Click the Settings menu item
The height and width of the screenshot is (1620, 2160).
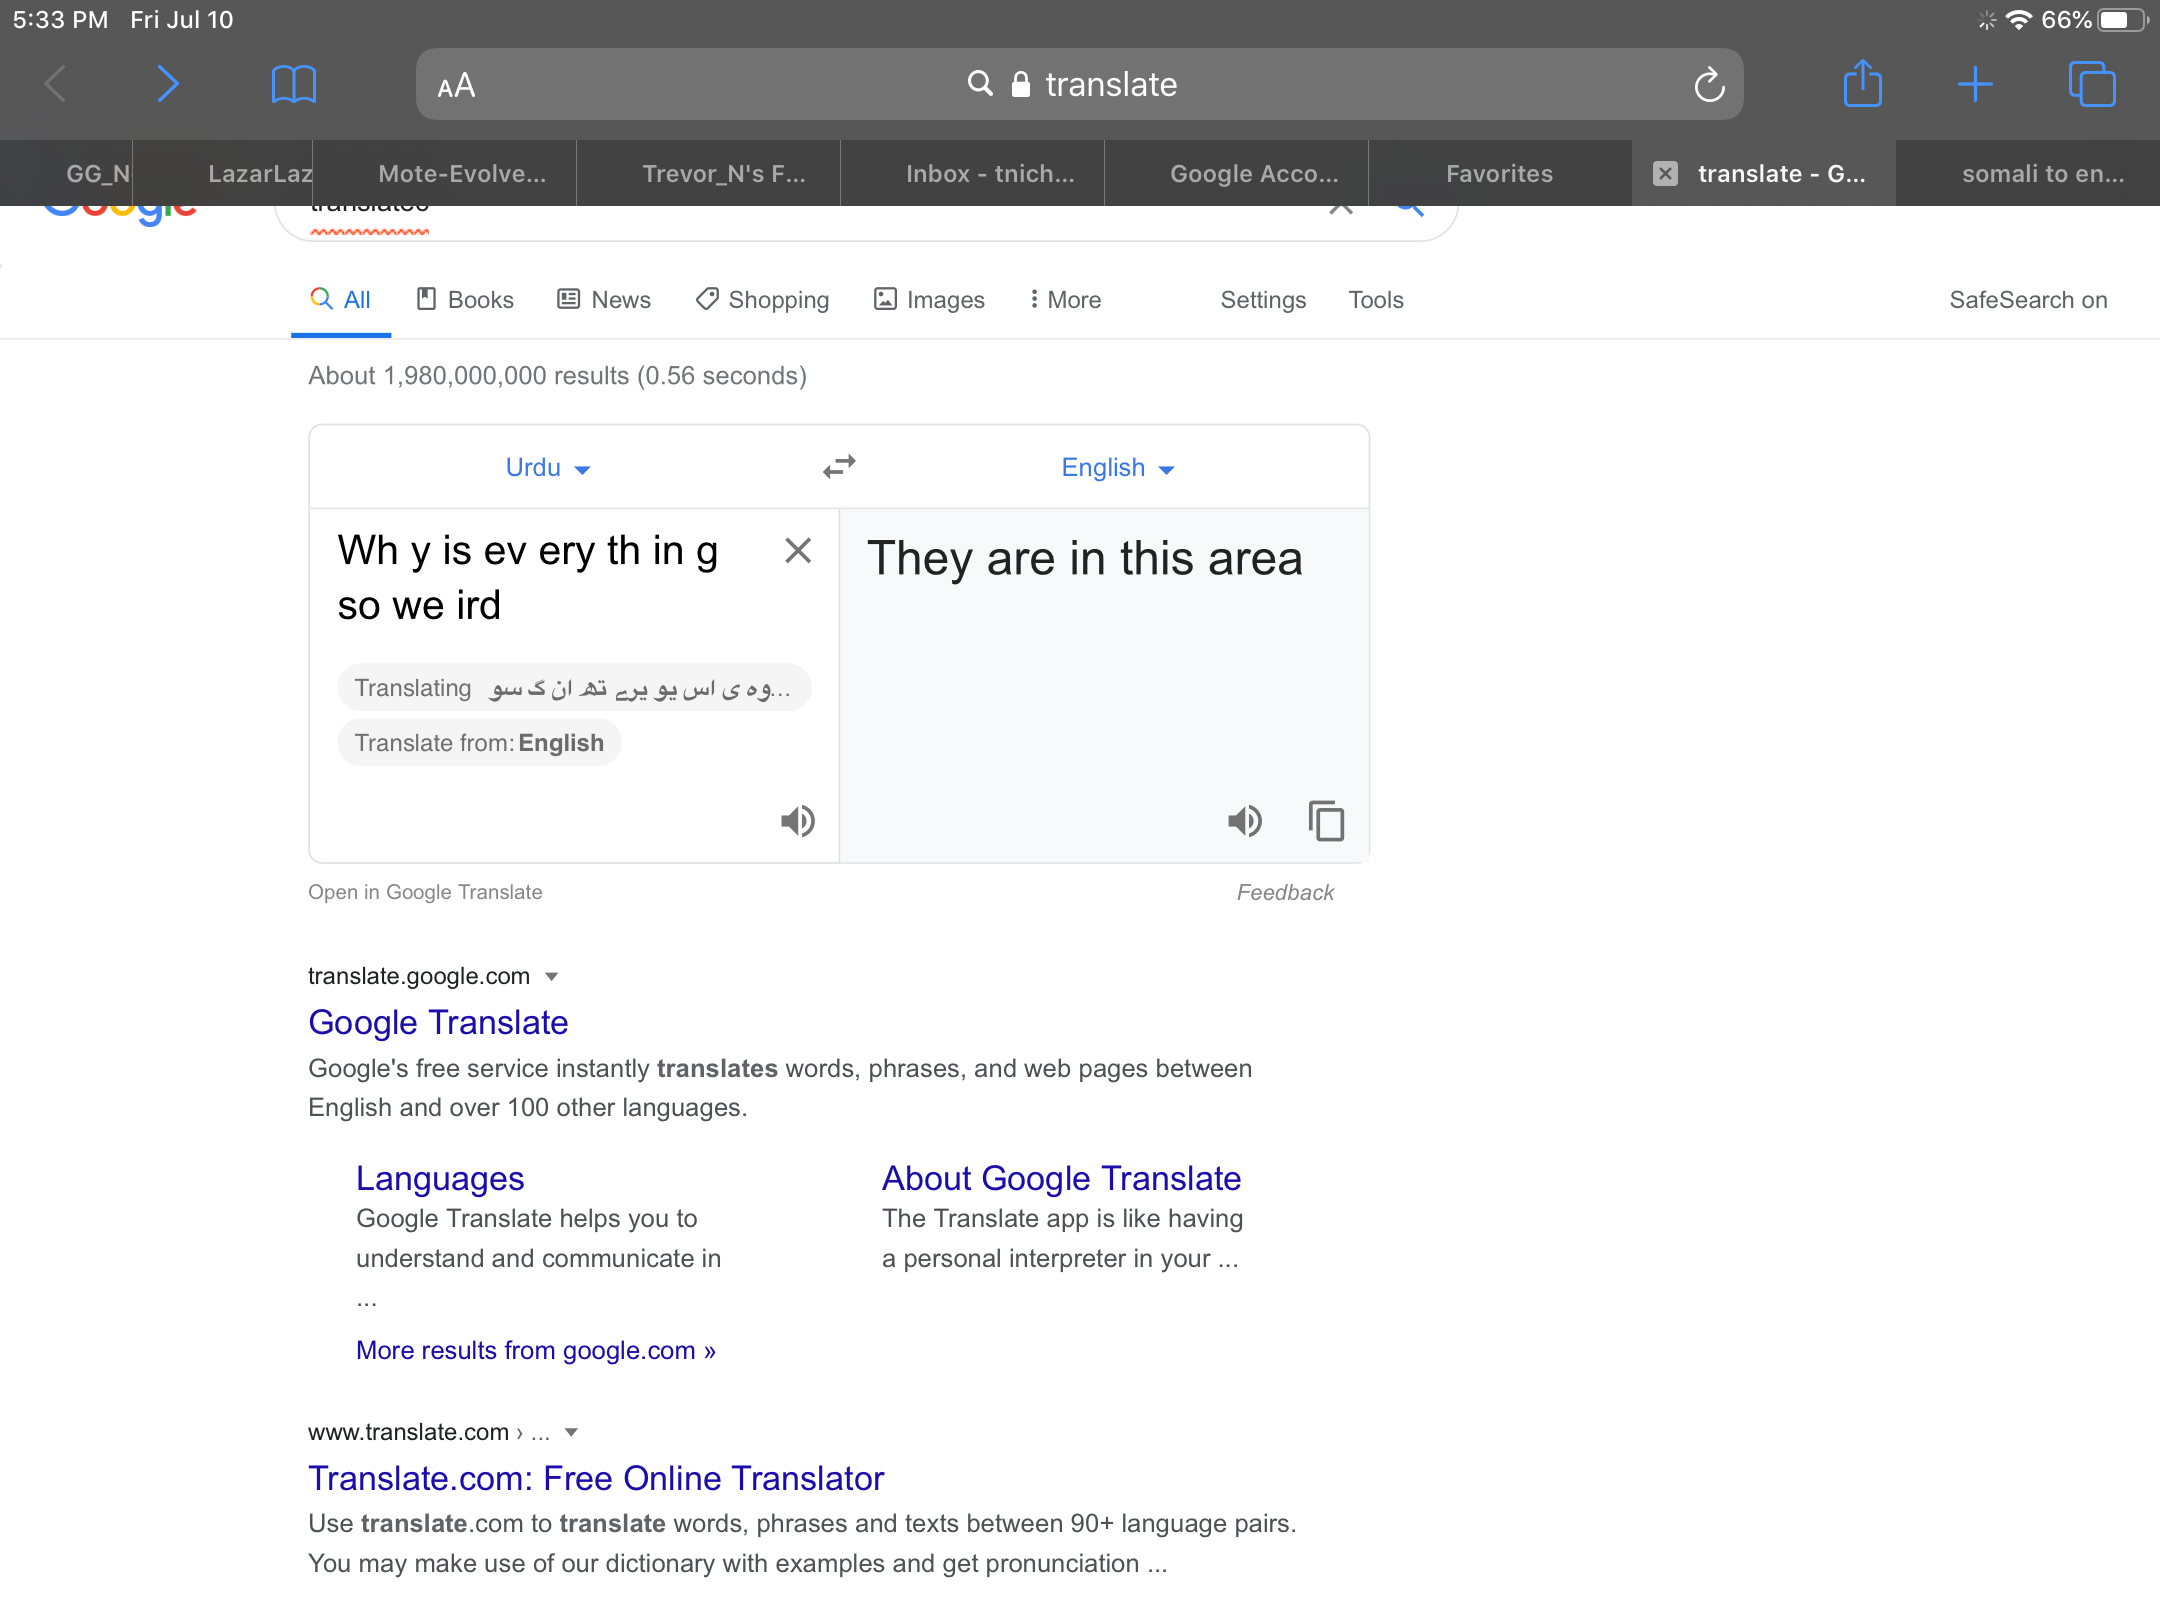(x=1264, y=301)
